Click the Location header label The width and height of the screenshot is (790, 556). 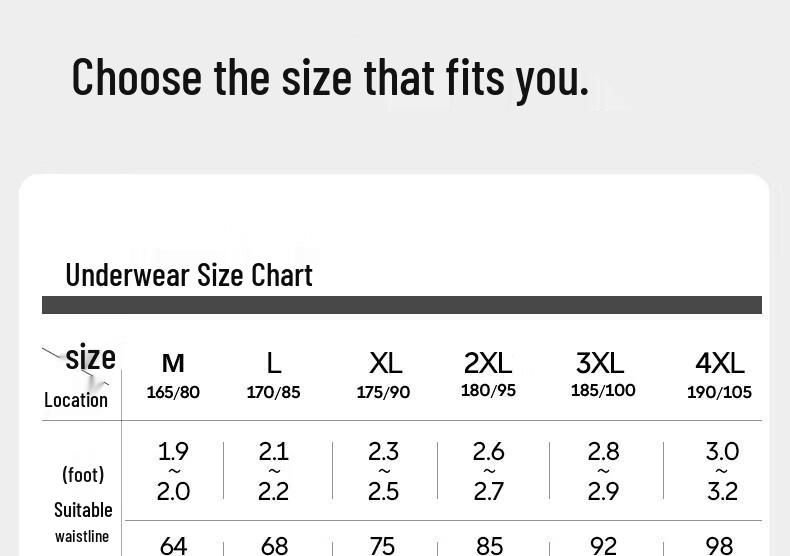pyautogui.click(x=76, y=400)
